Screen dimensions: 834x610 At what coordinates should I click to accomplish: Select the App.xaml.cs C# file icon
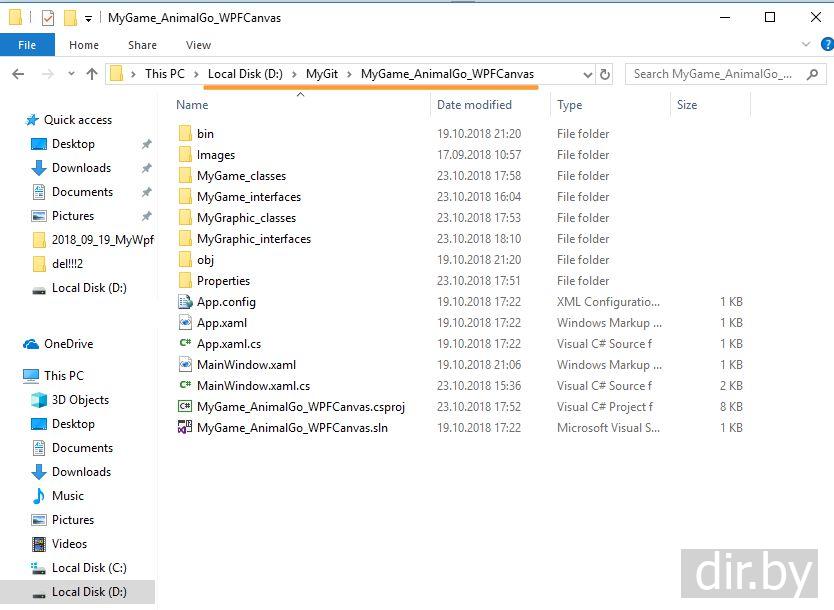pyautogui.click(x=185, y=343)
